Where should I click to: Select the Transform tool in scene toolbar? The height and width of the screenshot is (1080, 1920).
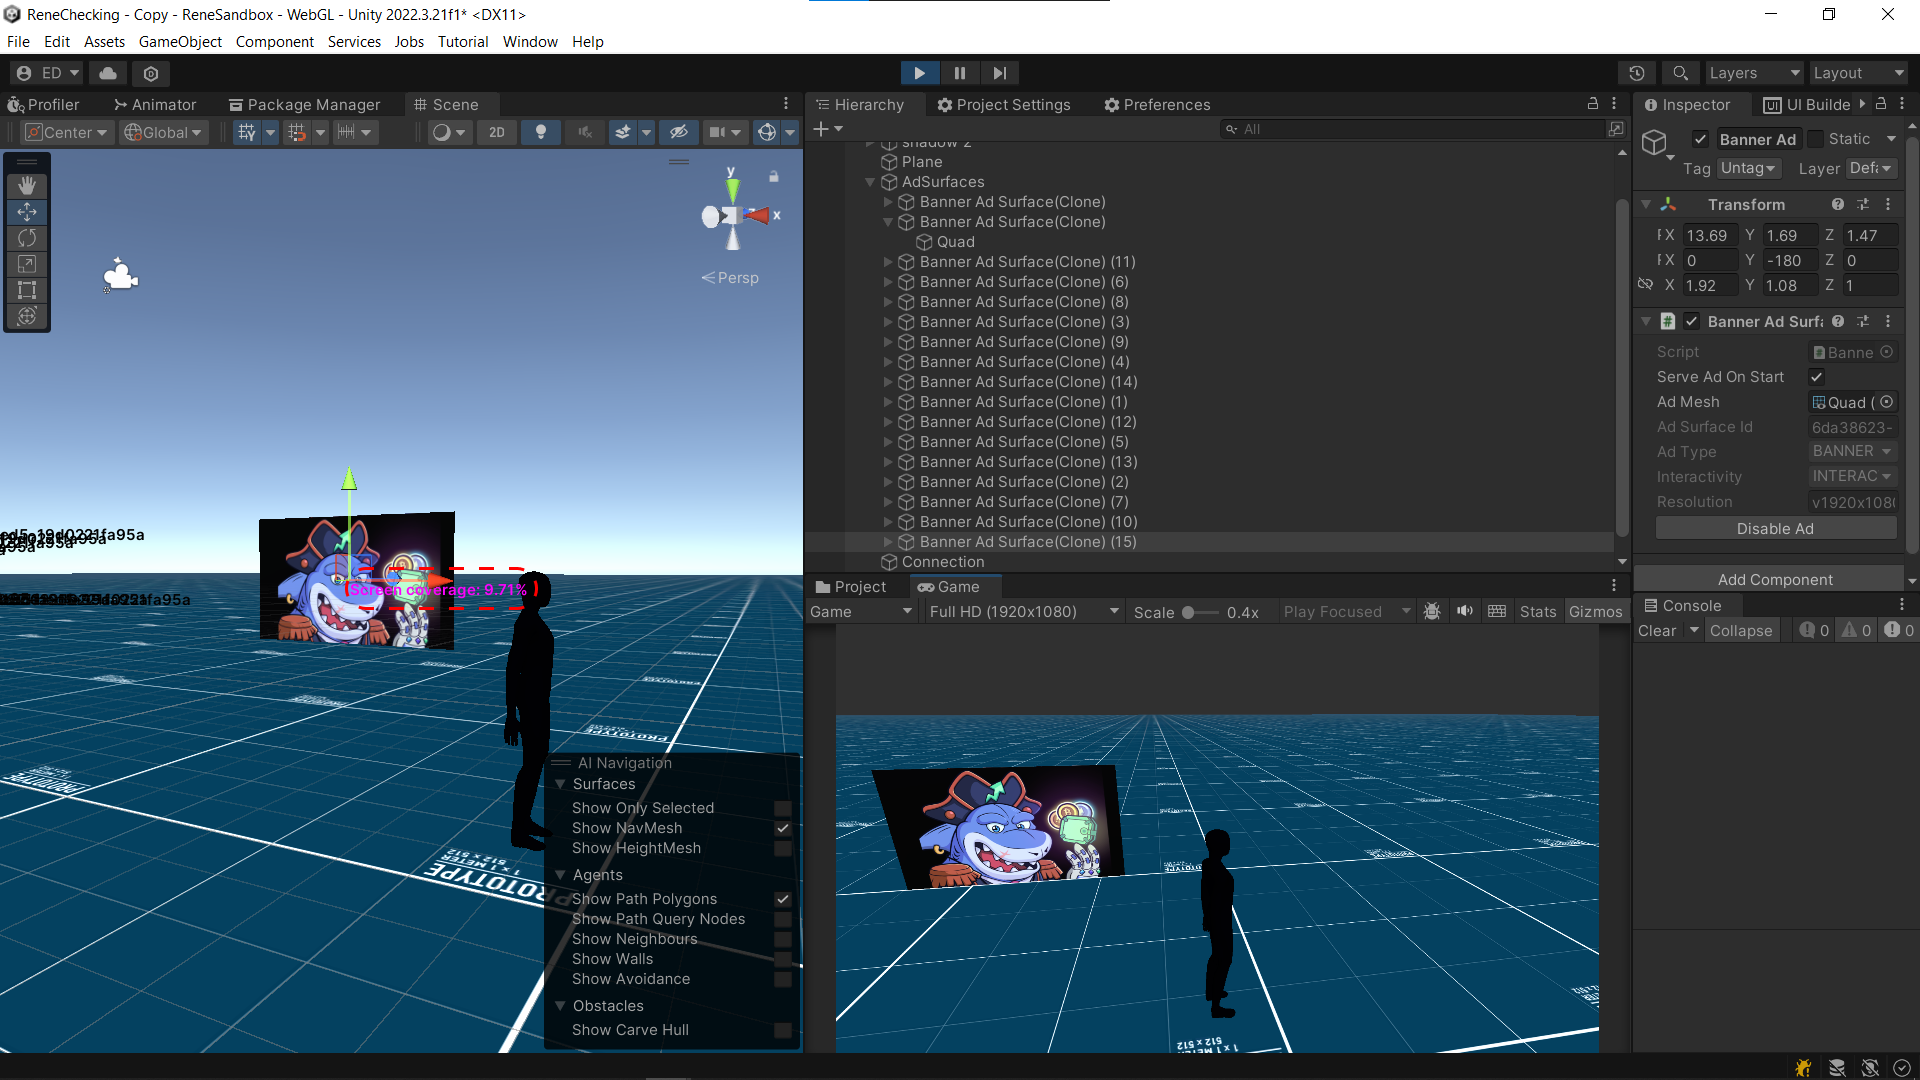[x=27, y=316]
